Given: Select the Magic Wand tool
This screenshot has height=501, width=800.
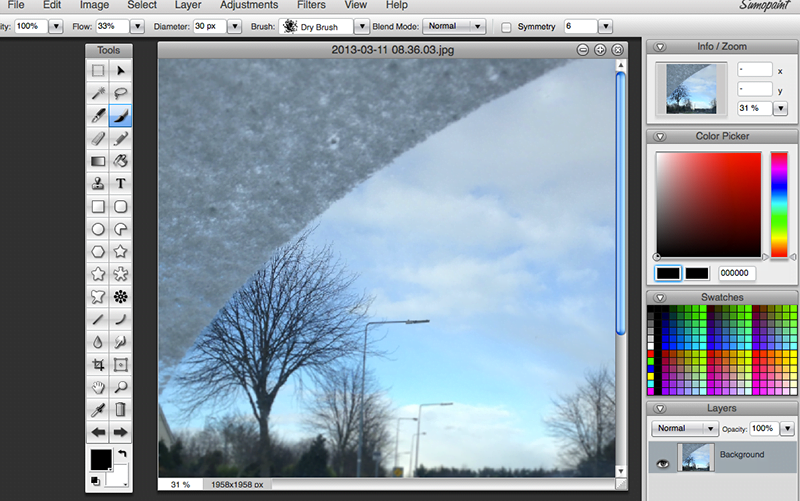Looking at the screenshot, I should pyautogui.click(x=98, y=93).
